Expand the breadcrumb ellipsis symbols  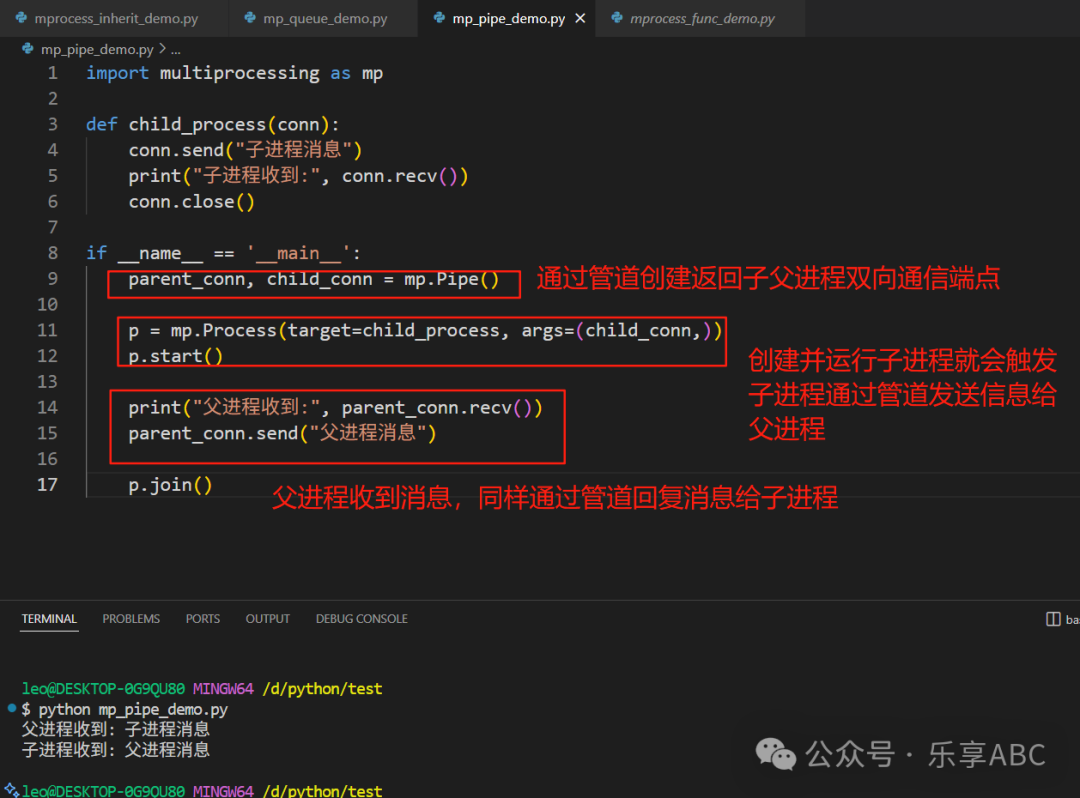(176, 50)
